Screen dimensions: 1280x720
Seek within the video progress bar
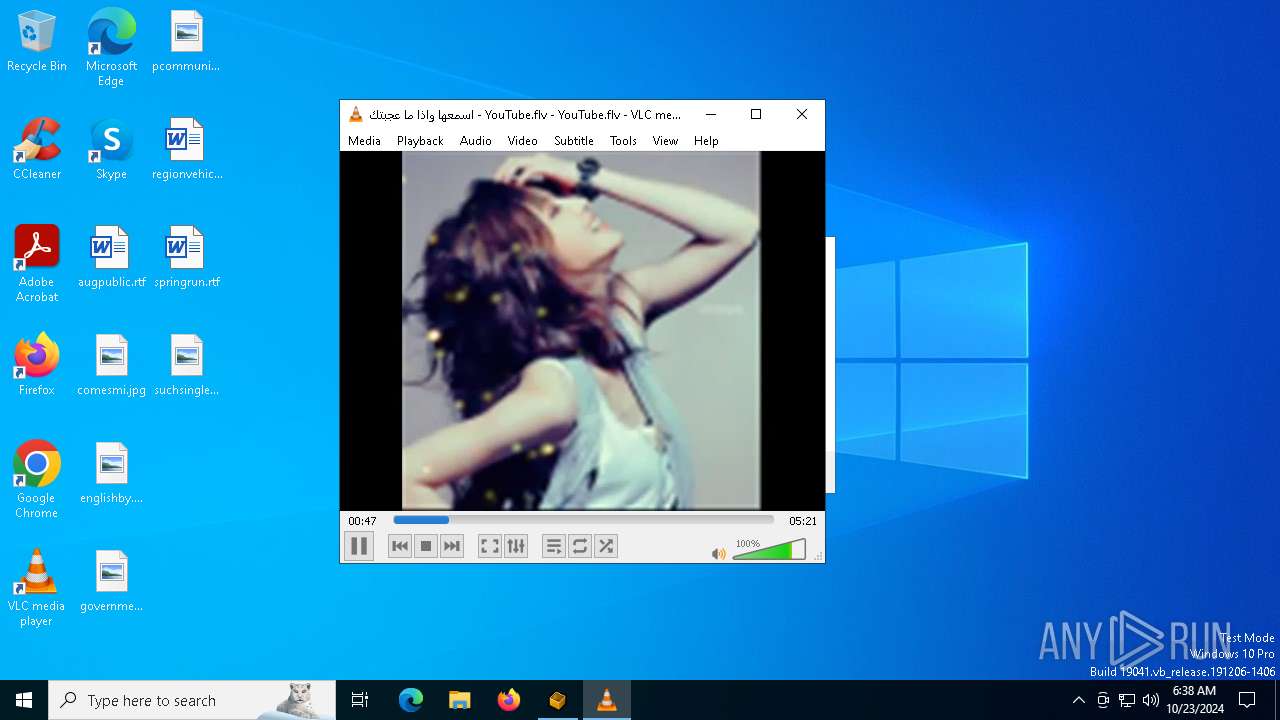click(x=584, y=520)
